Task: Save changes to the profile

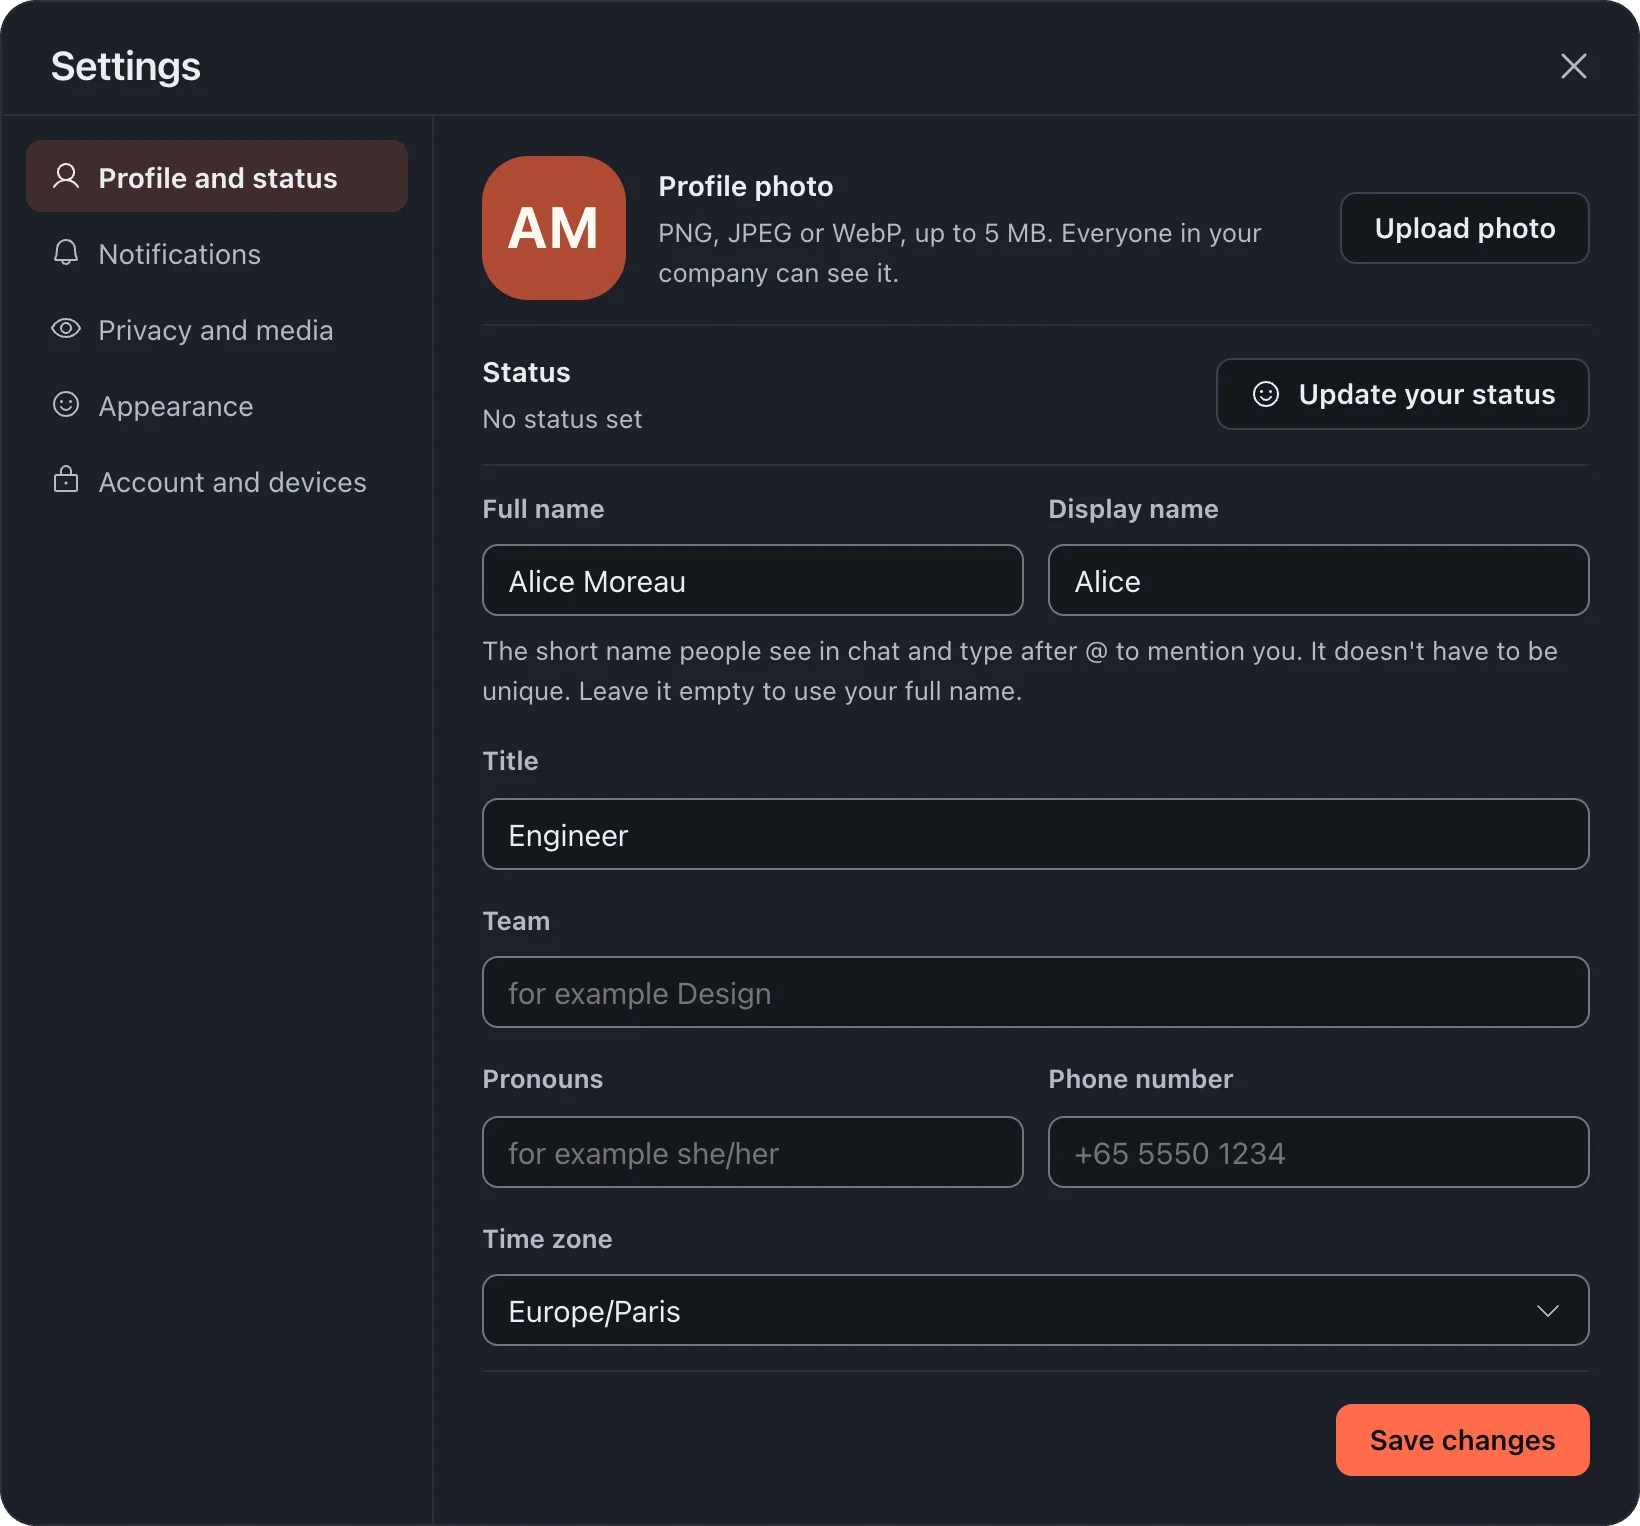Action: [1462, 1440]
